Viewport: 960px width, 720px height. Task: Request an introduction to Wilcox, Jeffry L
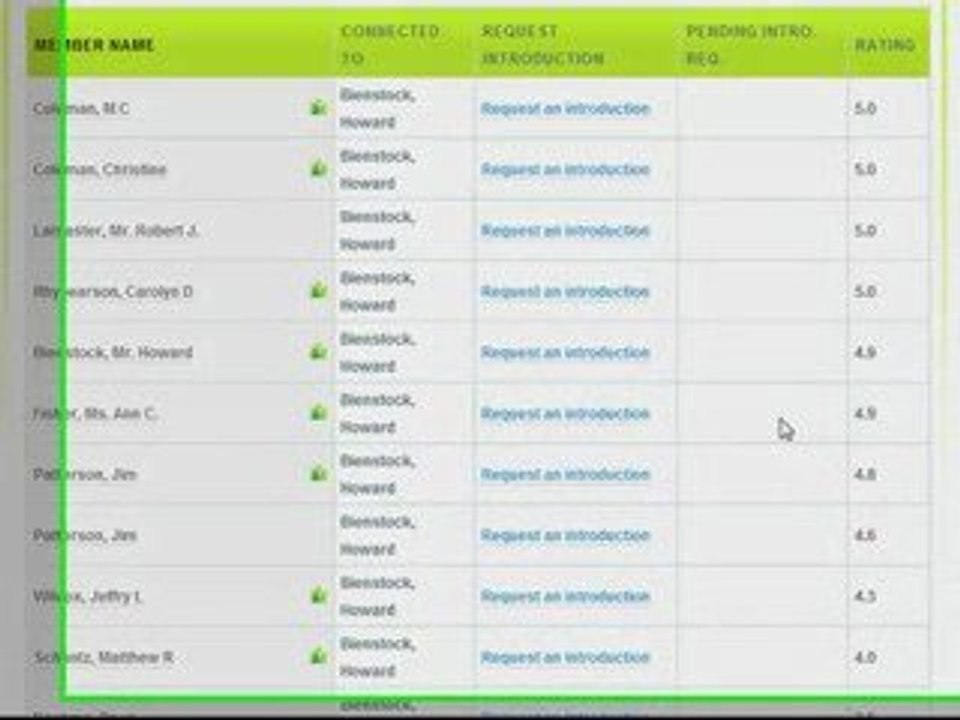pyautogui.click(x=564, y=596)
